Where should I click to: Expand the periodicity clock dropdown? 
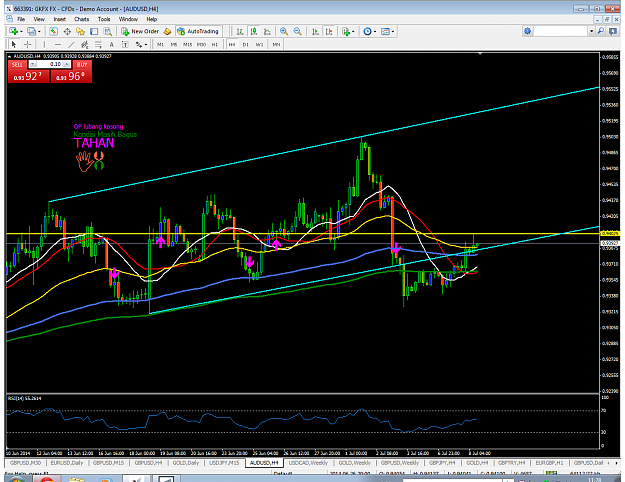tap(375, 31)
